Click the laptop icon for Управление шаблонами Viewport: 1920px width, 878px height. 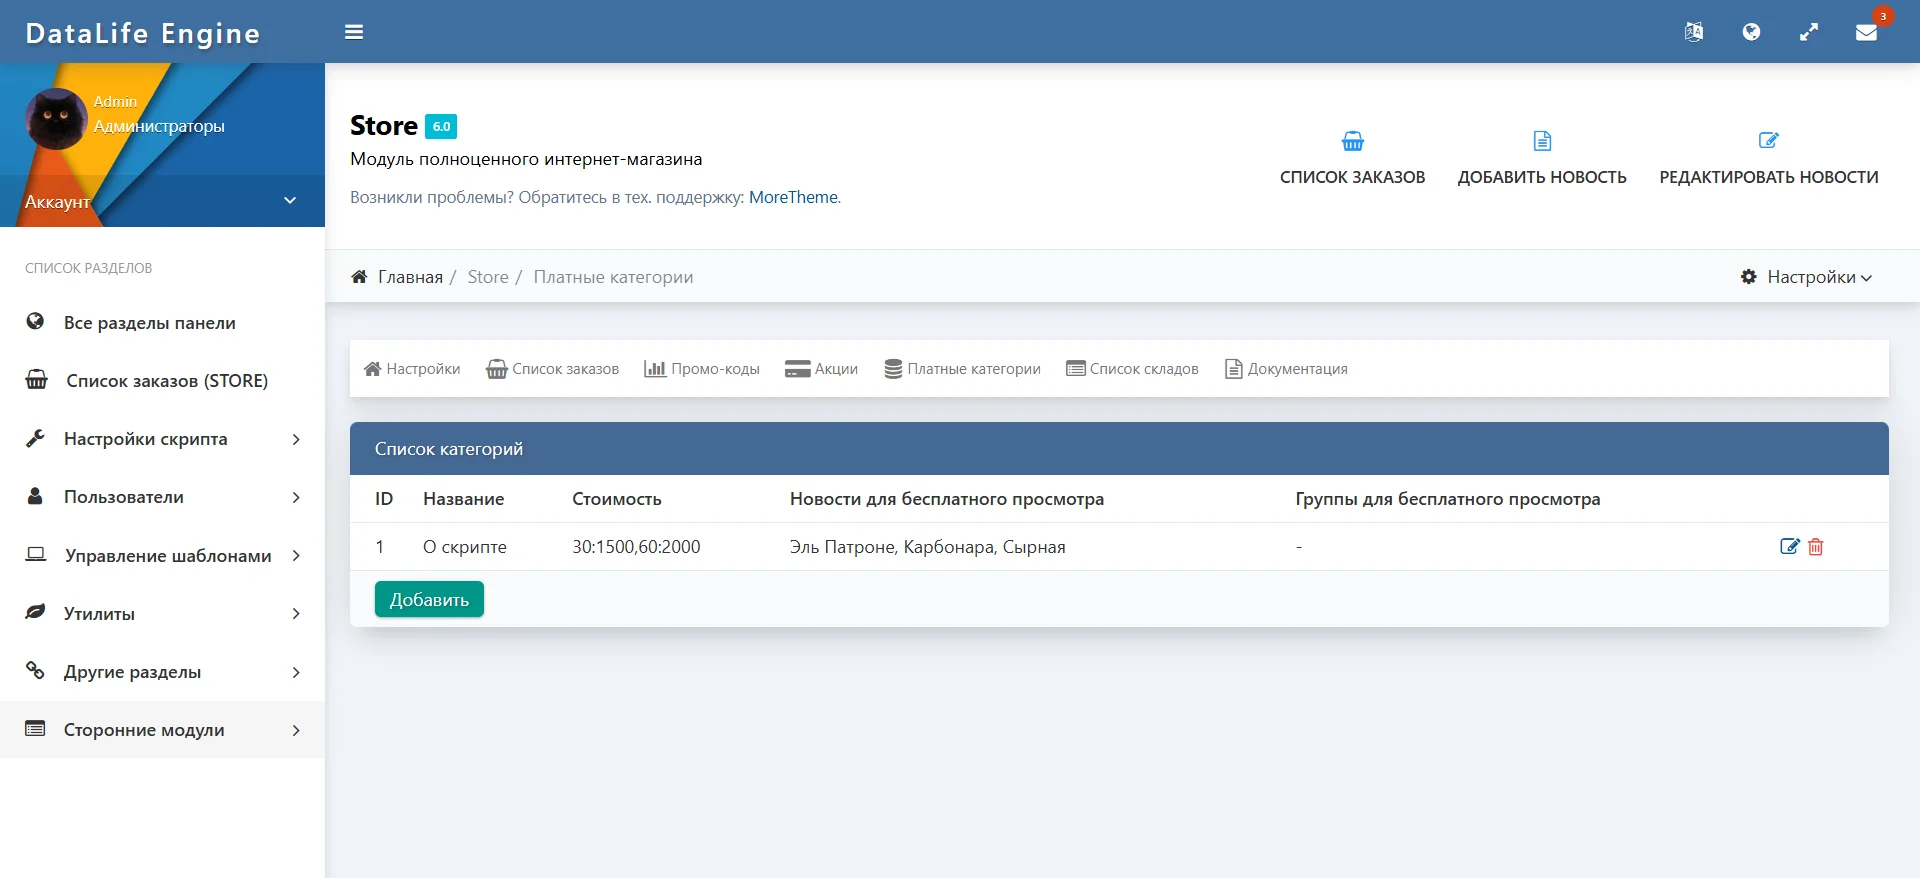coord(36,554)
